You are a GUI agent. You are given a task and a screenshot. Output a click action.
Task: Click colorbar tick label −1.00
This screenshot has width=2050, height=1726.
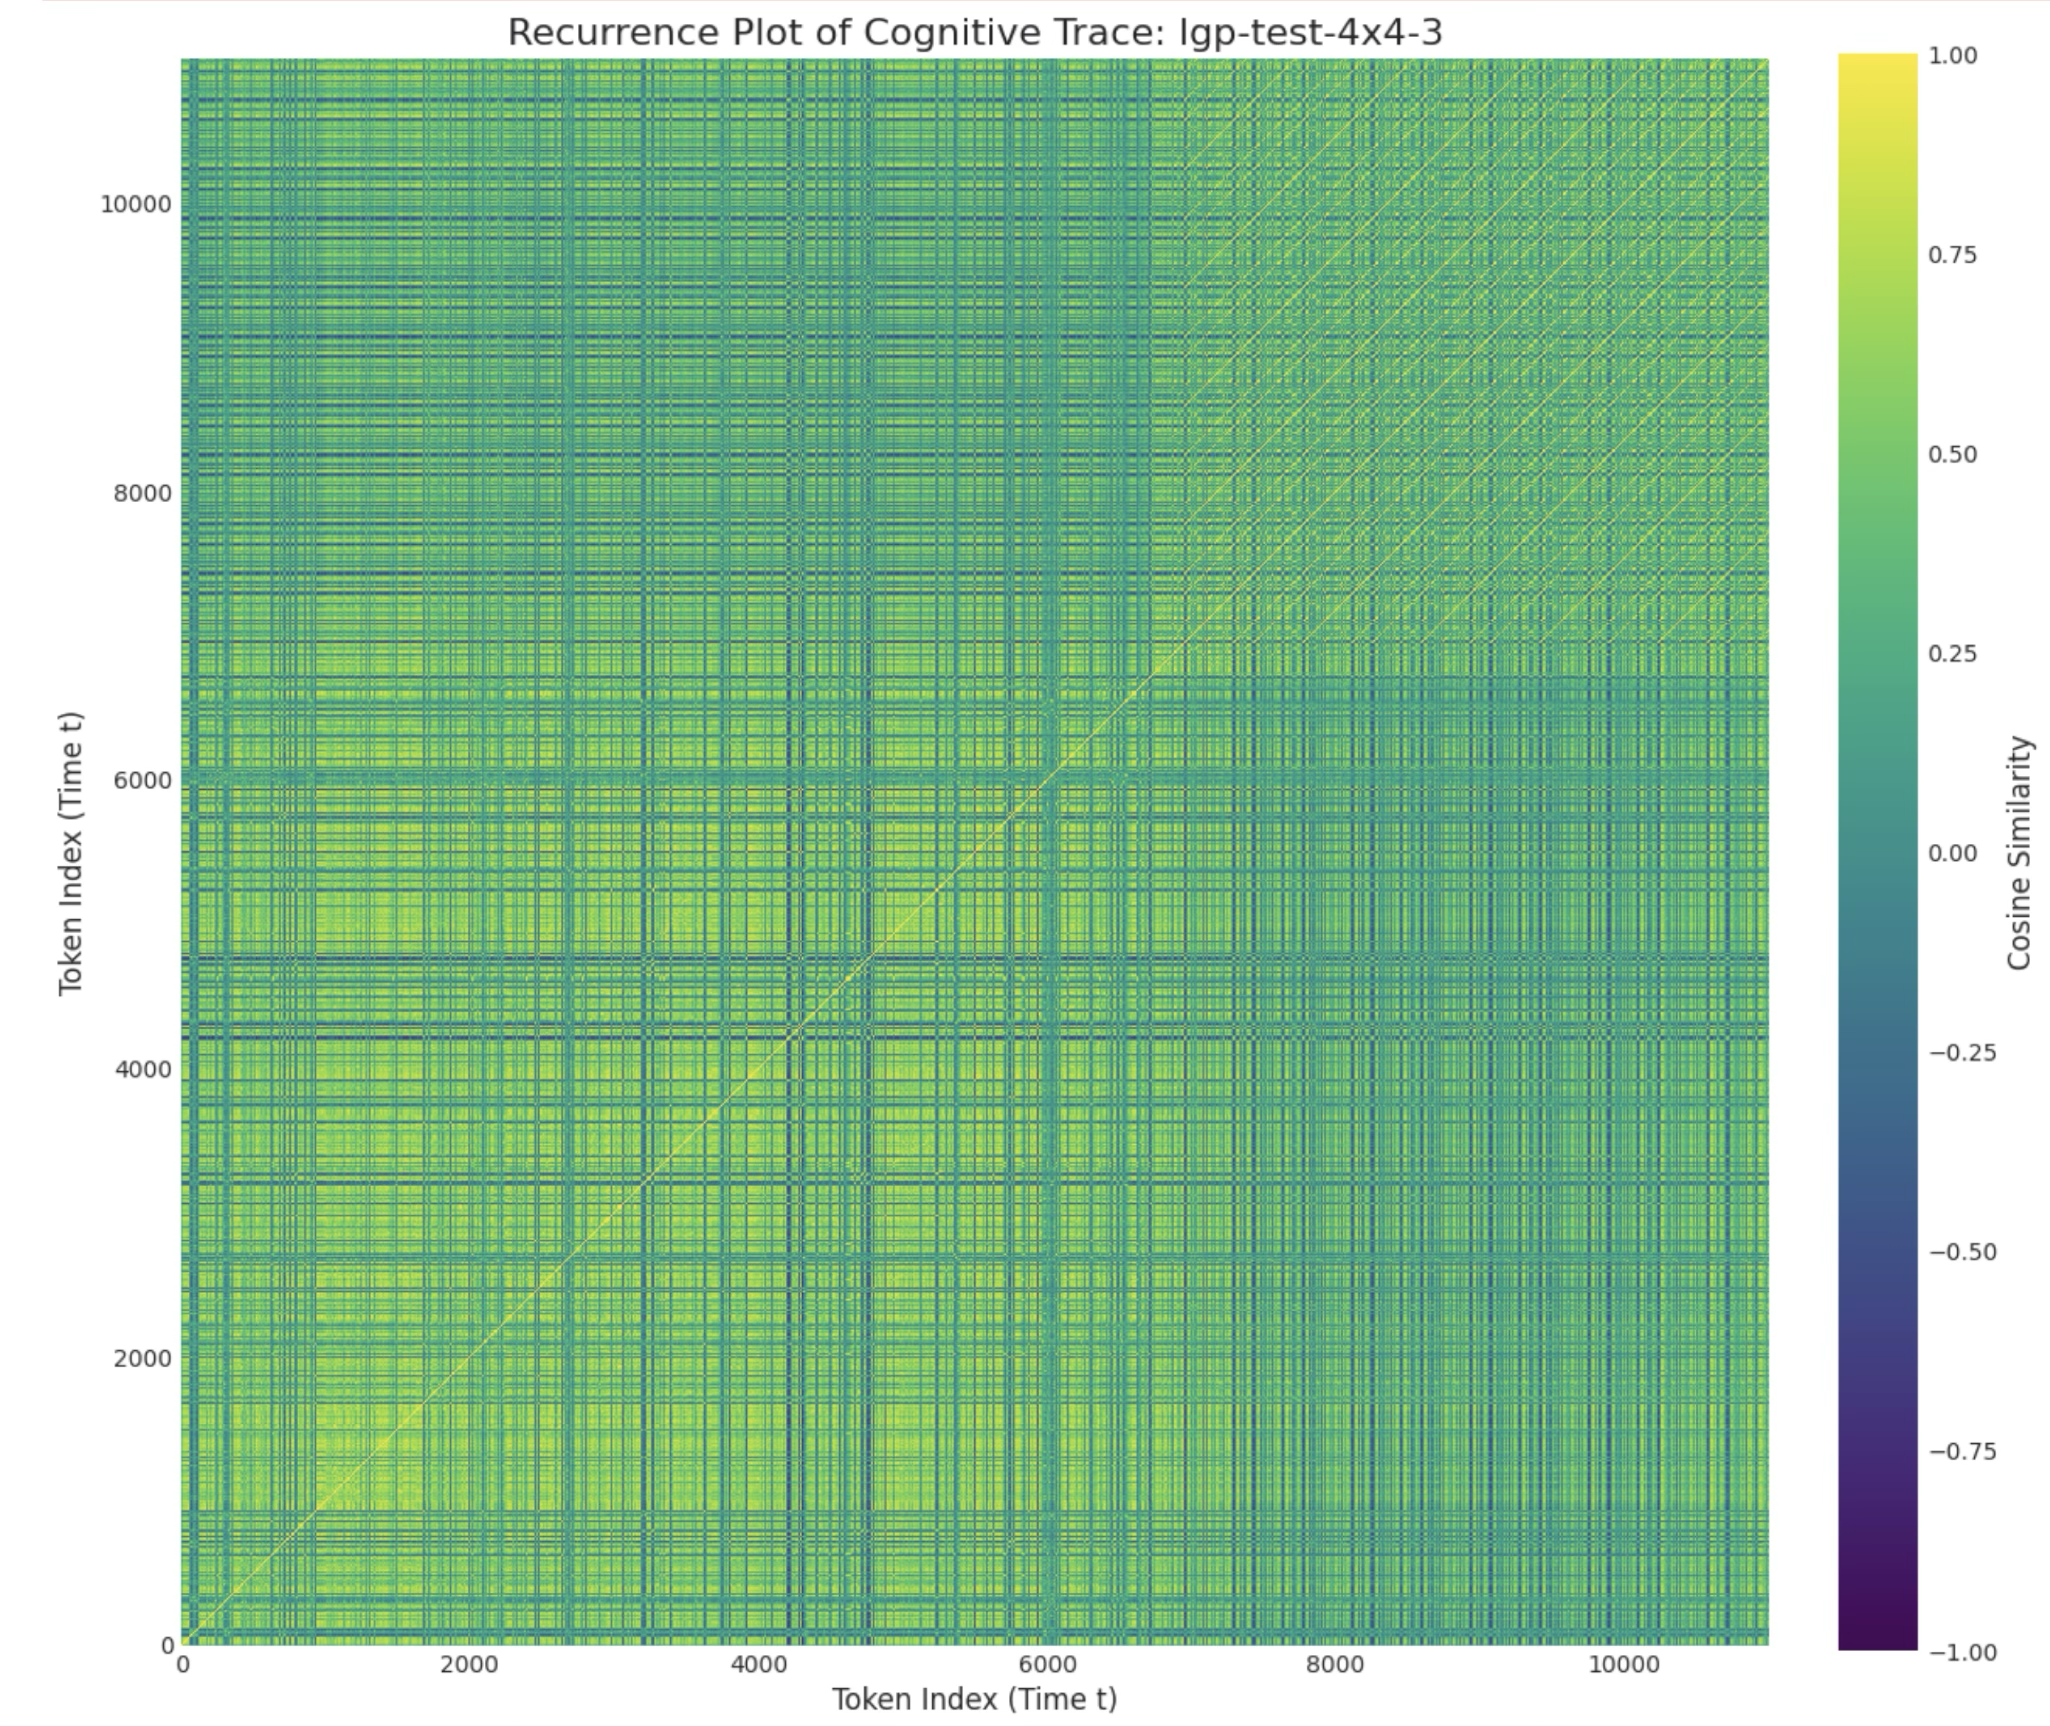click(1962, 1652)
